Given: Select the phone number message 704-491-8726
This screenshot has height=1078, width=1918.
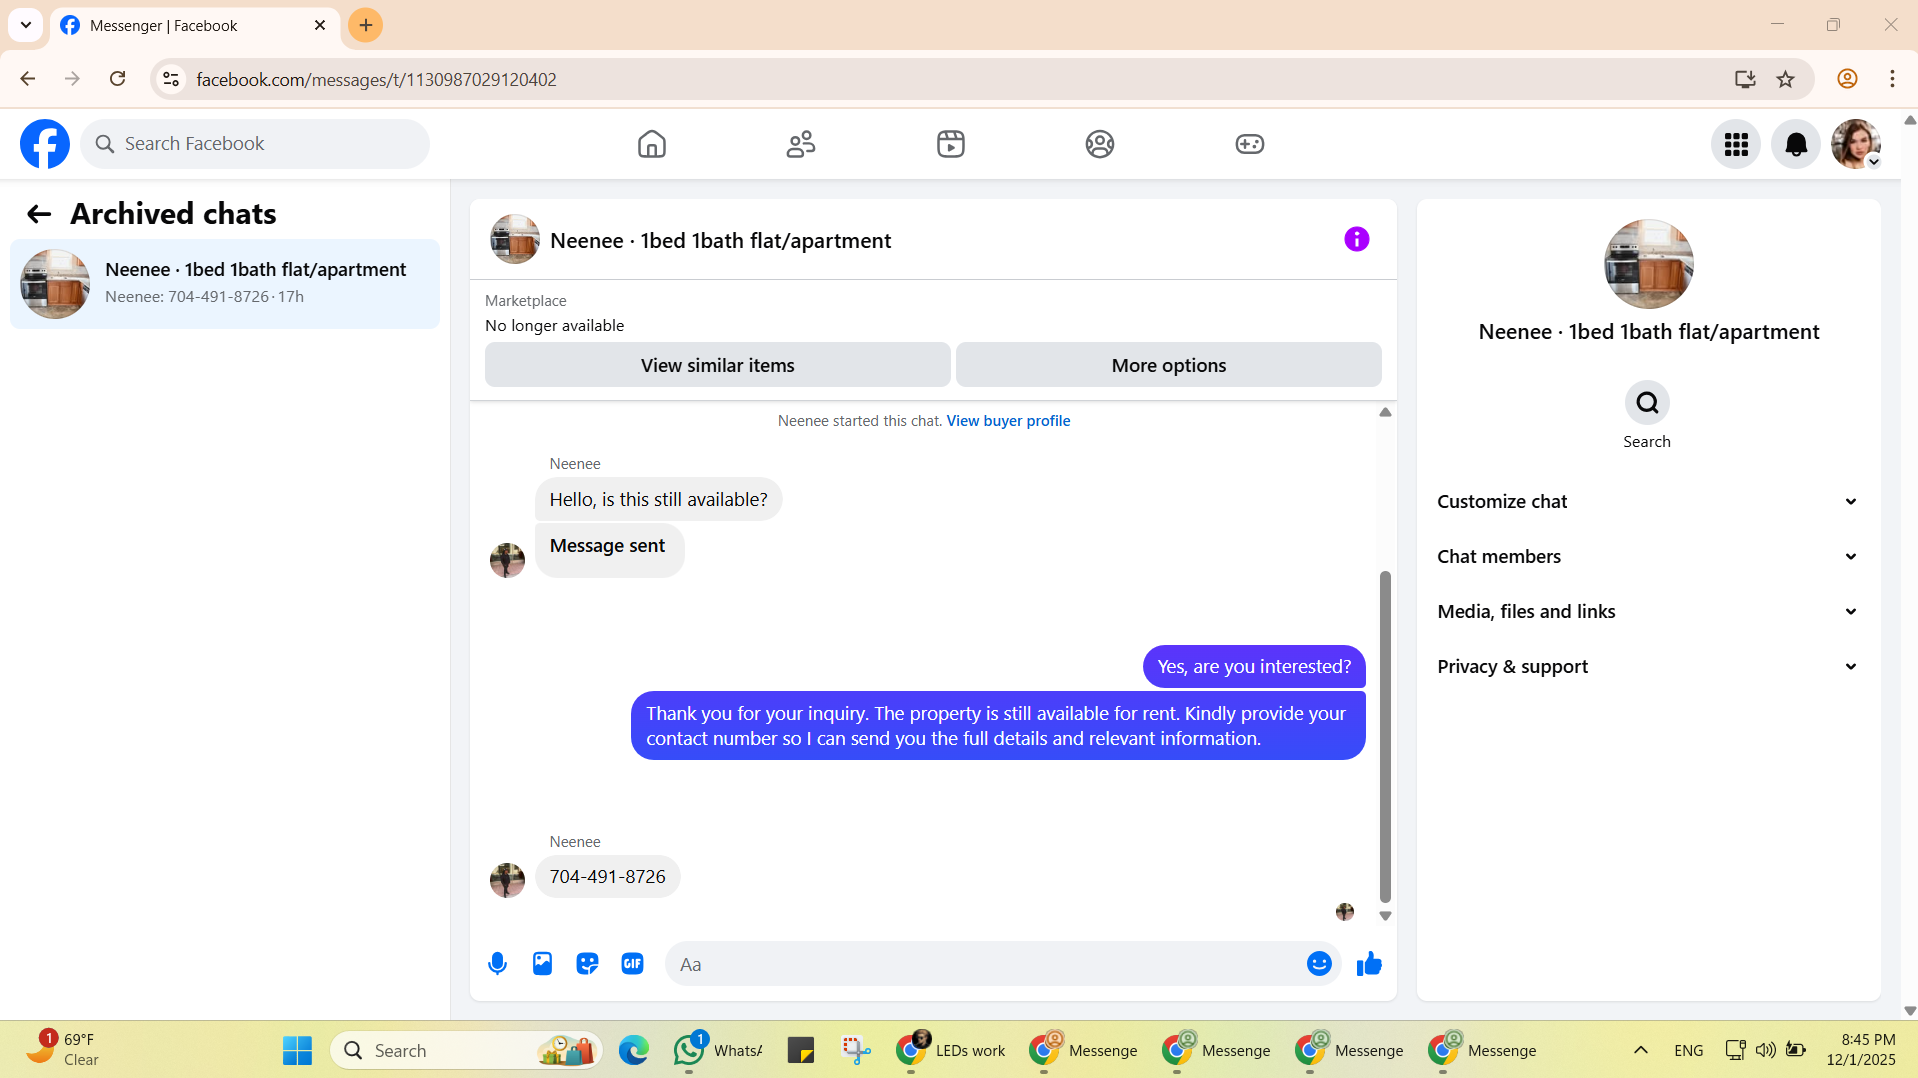Looking at the screenshot, I should 607,877.
